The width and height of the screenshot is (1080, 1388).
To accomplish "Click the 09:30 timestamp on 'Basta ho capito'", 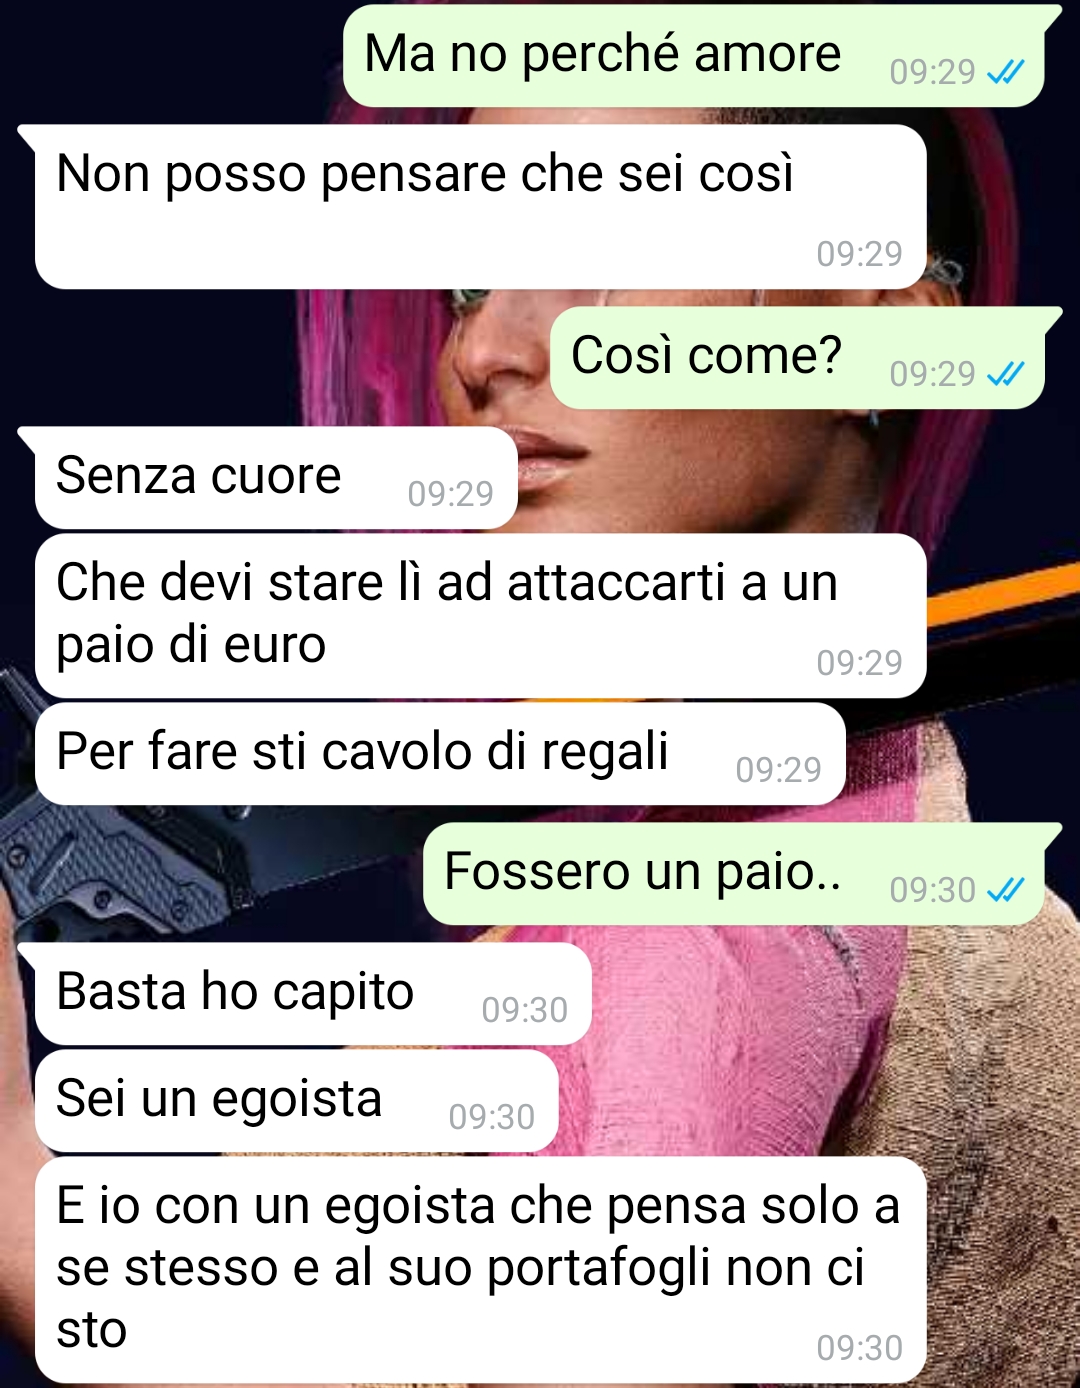I will click(524, 1010).
